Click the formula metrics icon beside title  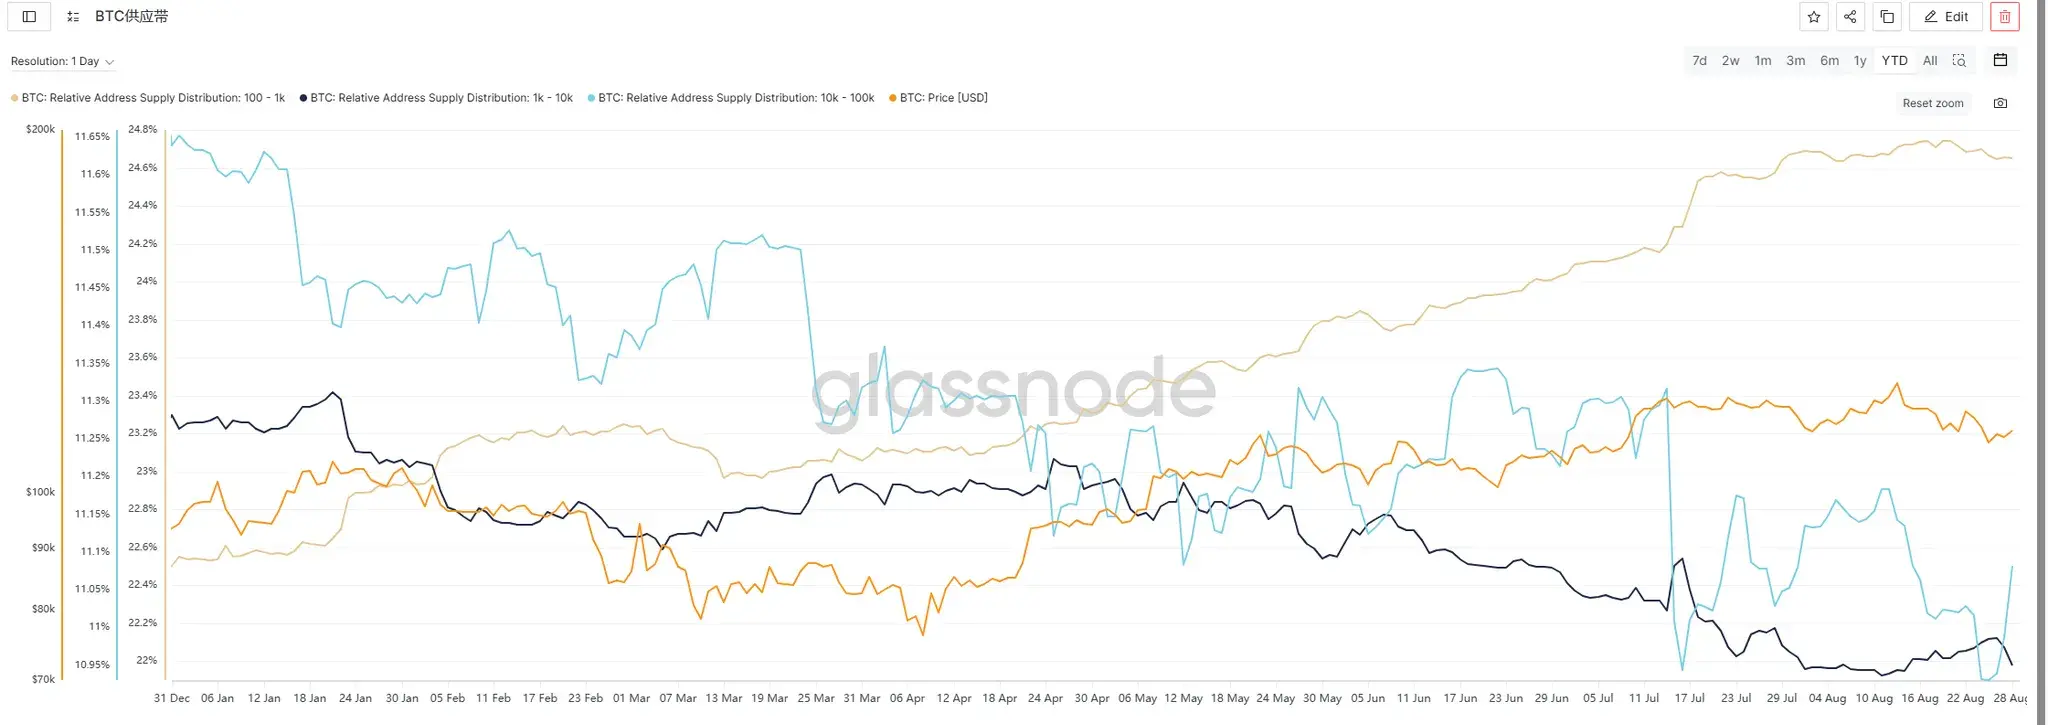pyautogui.click(x=73, y=17)
